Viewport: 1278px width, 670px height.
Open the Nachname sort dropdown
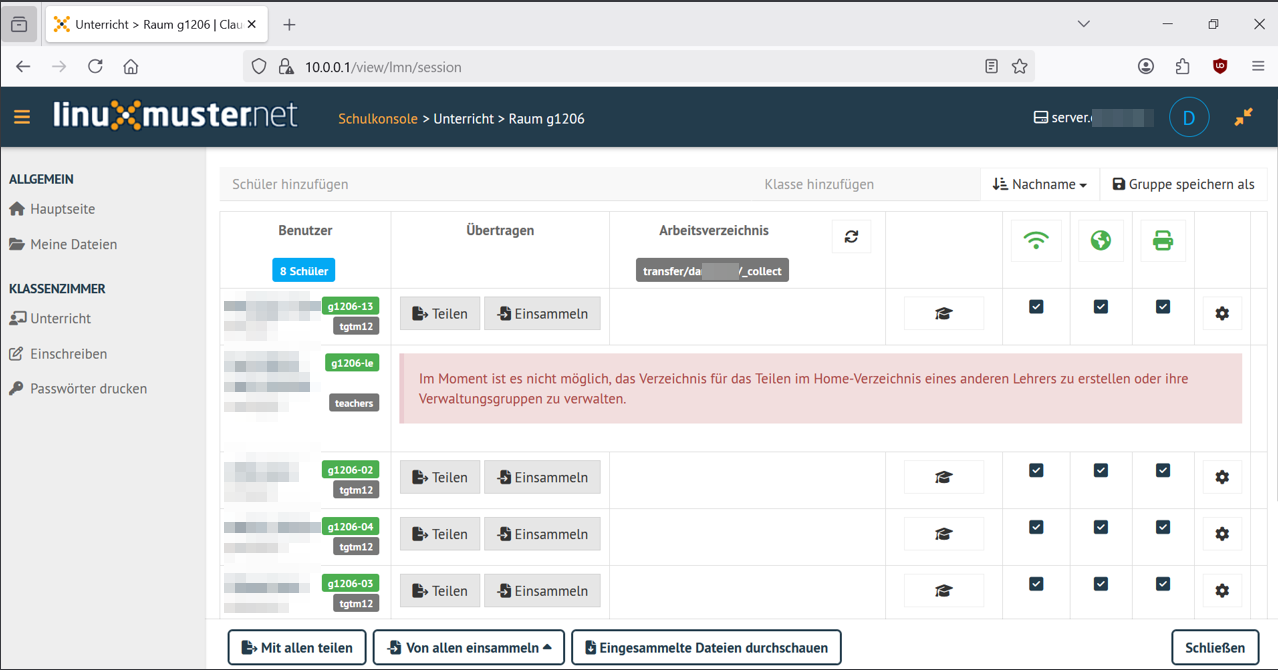point(1040,184)
